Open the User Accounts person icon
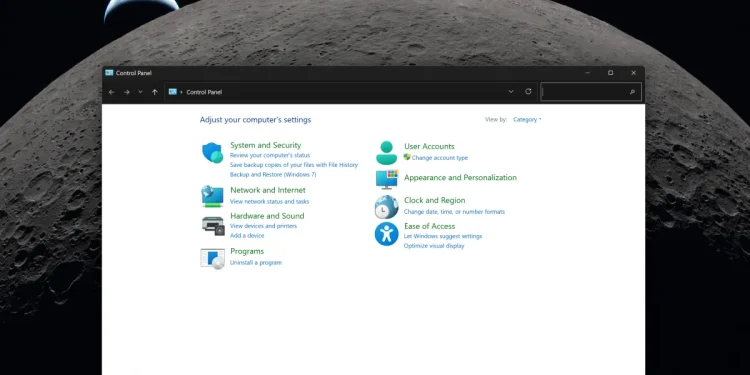This screenshot has width=750, height=375. [x=386, y=153]
